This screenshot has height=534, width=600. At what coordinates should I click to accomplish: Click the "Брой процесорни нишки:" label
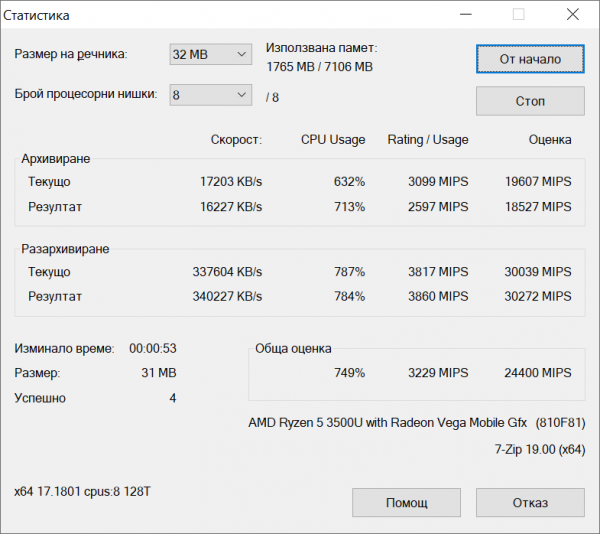[86, 94]
